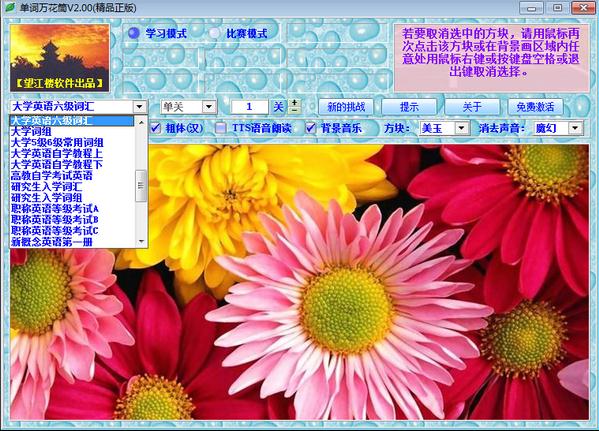This screenshot has height=431, width=599.
Task: Toggle the 粗体(汉) checkbox
Action: tap(155, 128)
